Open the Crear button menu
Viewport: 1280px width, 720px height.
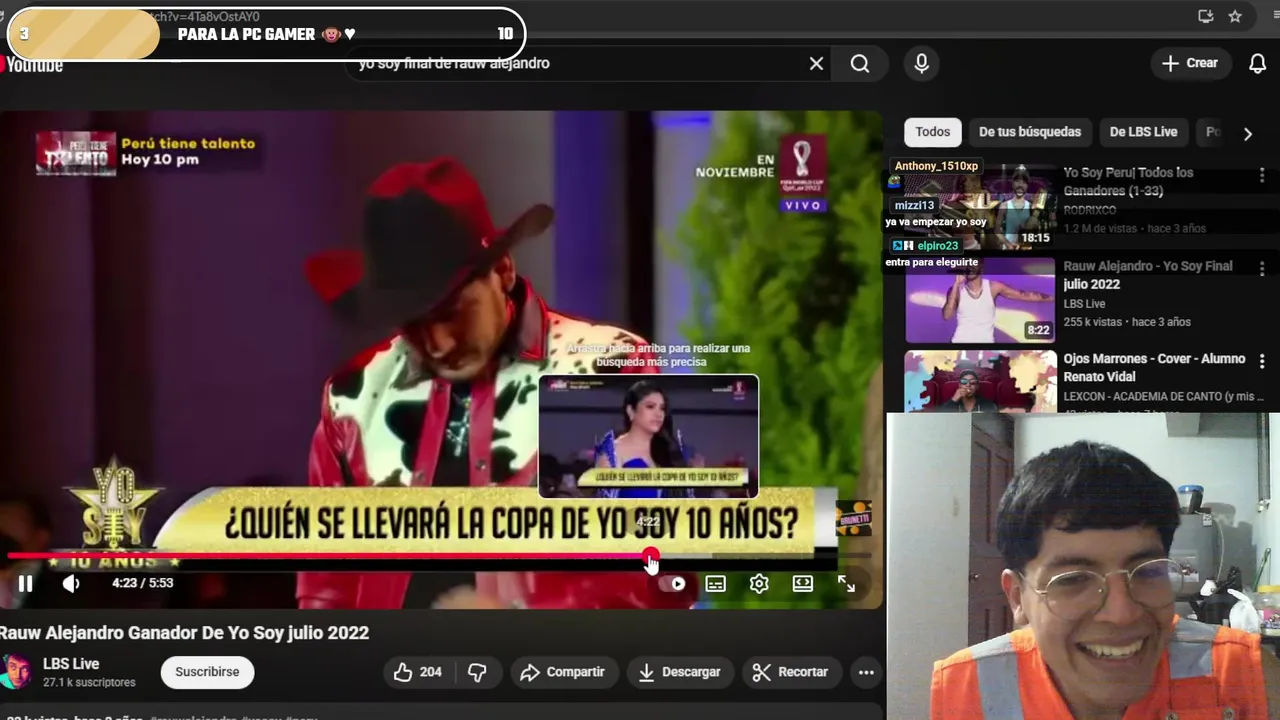1190,63
